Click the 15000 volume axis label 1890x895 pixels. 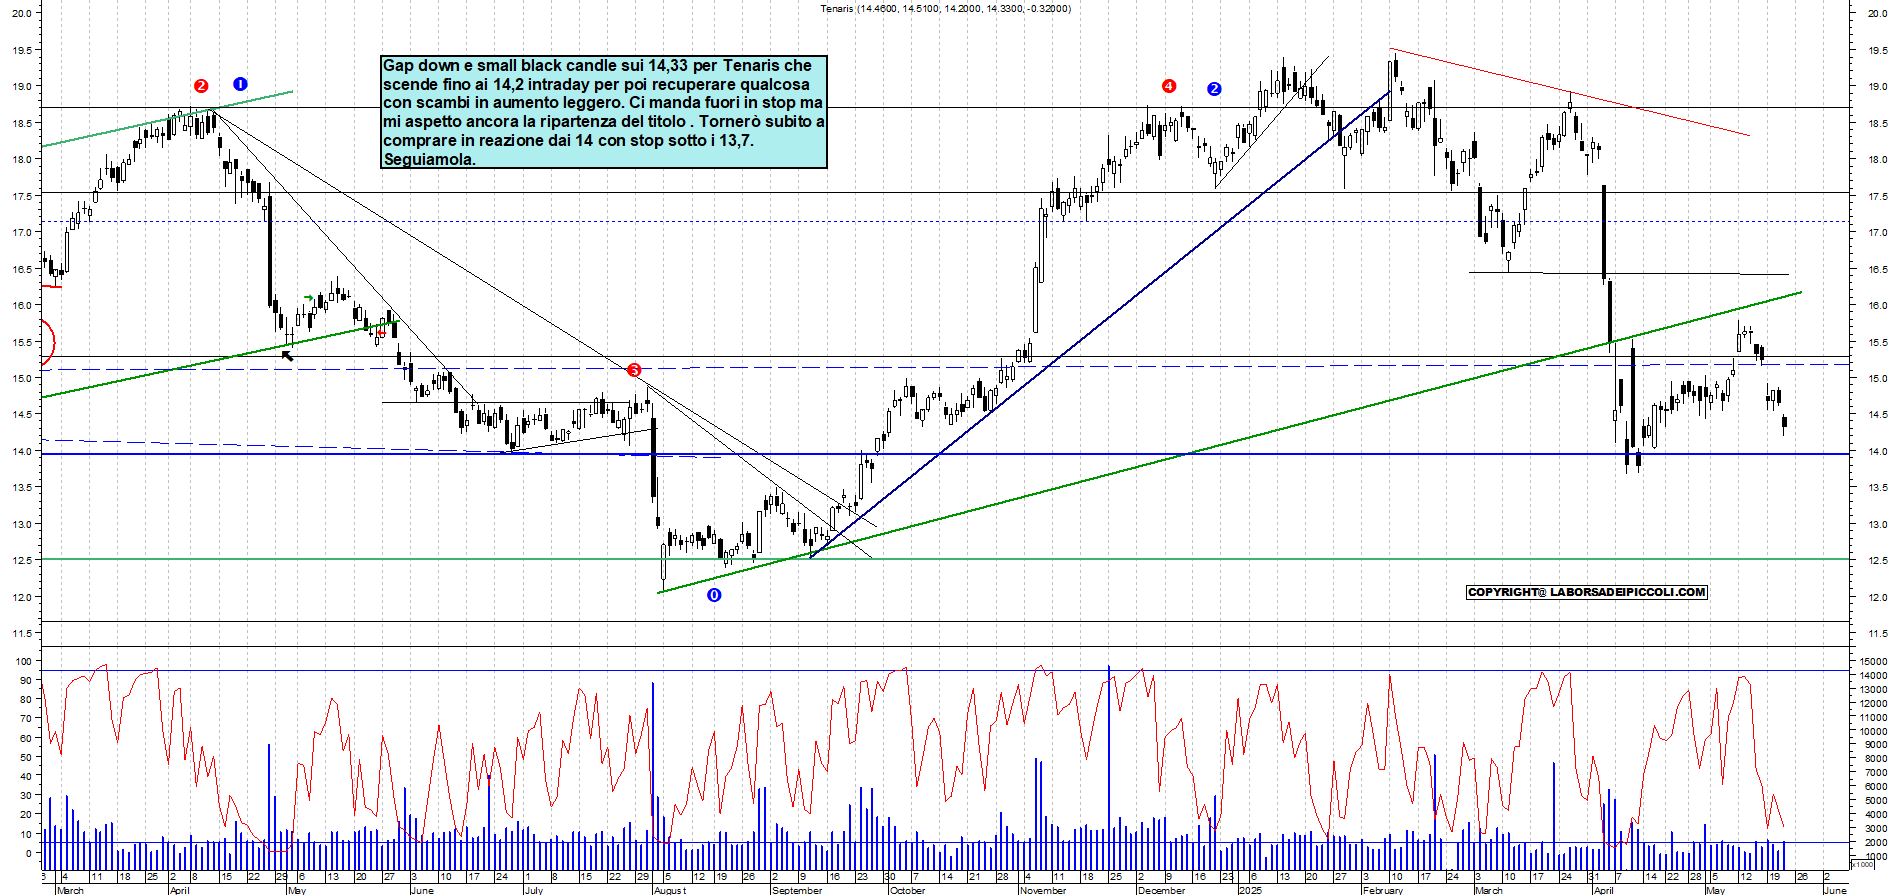tap(1872, 661)
